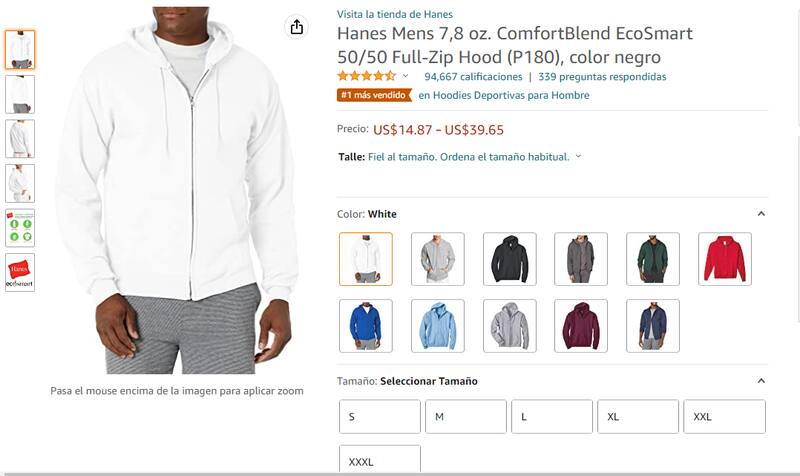Screen dimensions: 800x476
Task: Select the light blue hoodie swatch
Action: pyautogui.click(x=438, y=326)
